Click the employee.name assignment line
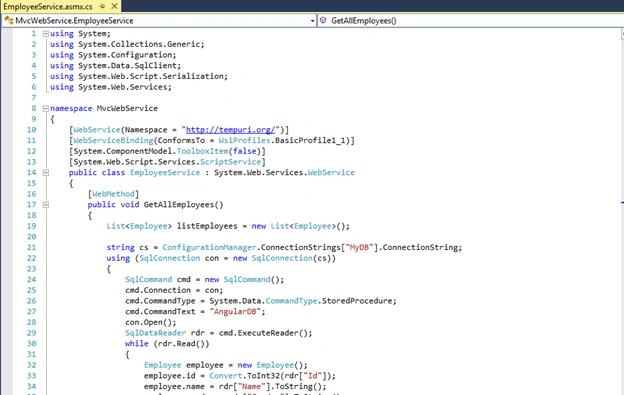Image resolution: width=624 pixels, height=395 pixels. click(235, 387)
